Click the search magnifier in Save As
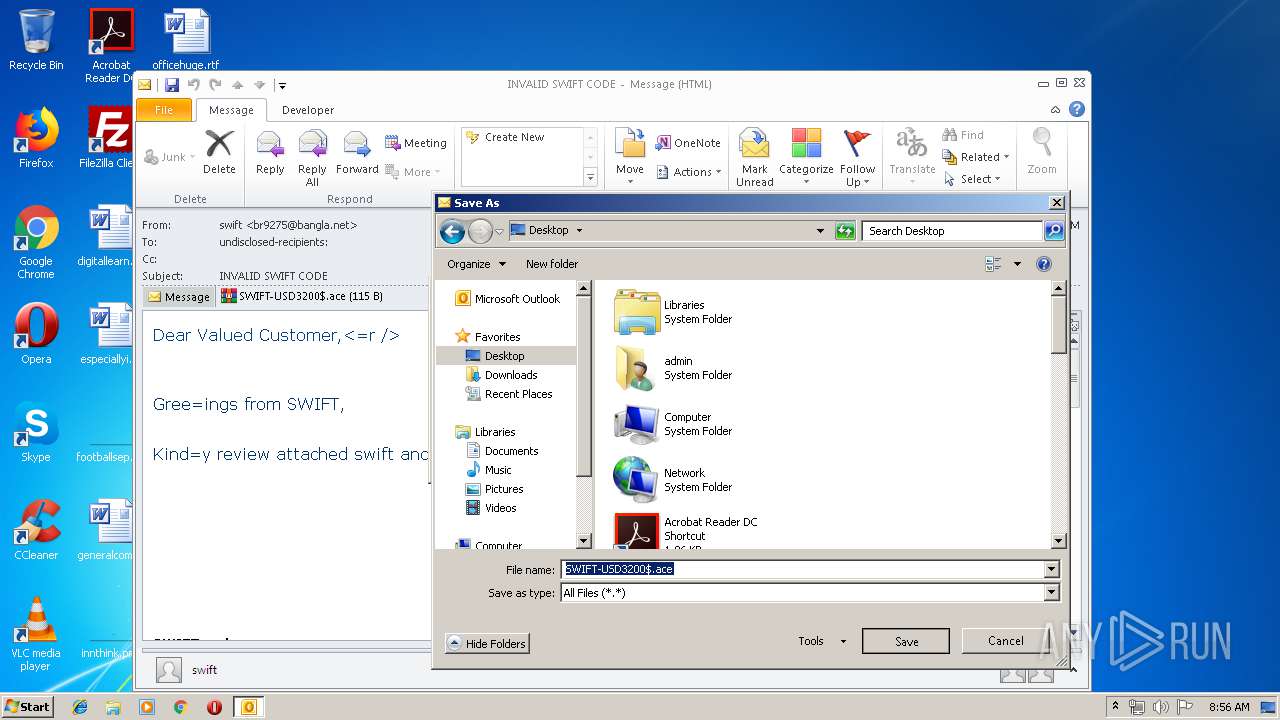 click(x=1054, y=231)
